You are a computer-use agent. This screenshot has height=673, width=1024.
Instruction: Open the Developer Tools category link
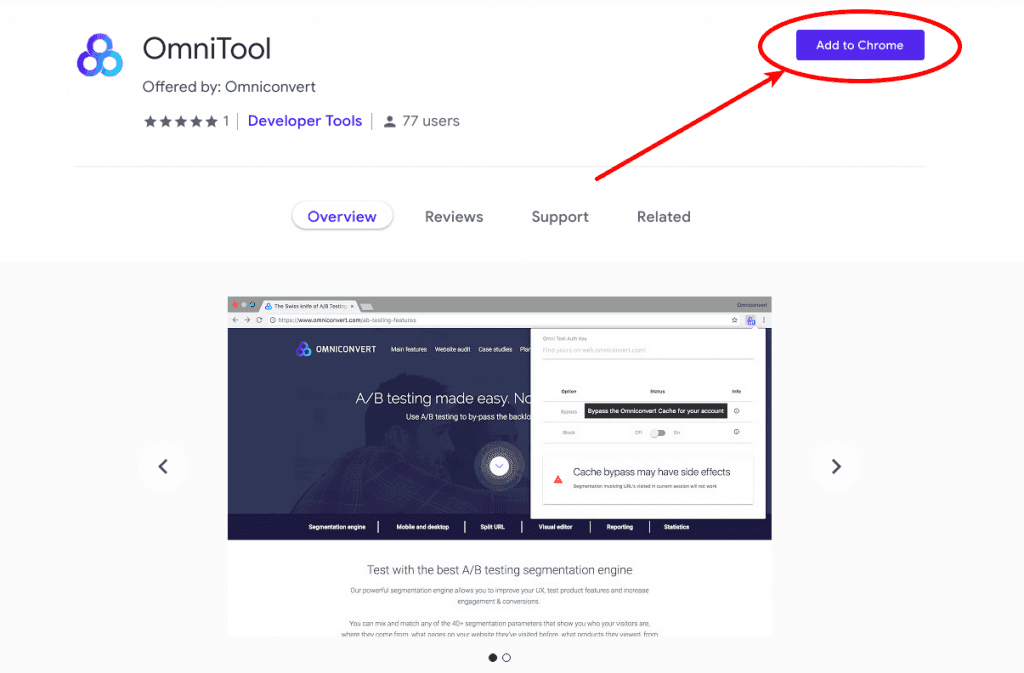pyautogui.click(x=304, y=121)
